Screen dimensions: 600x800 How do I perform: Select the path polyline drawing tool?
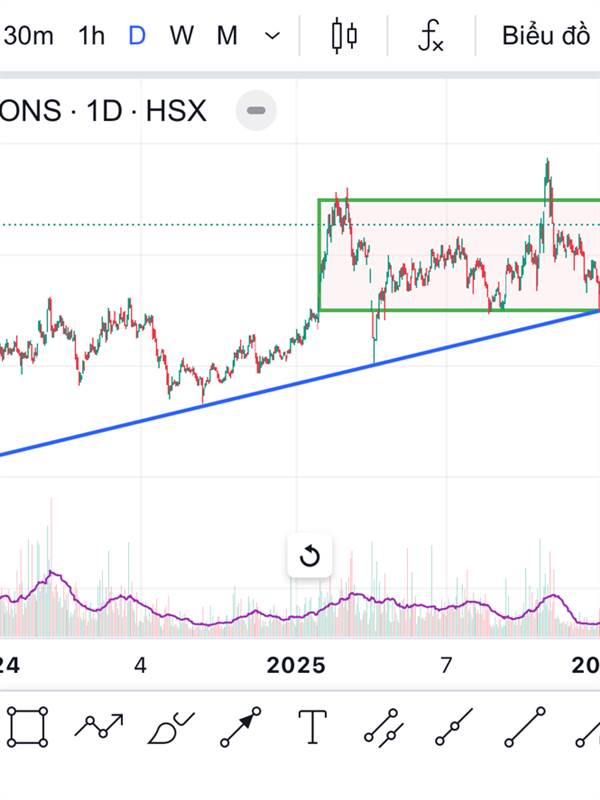[x=99, y=726]
